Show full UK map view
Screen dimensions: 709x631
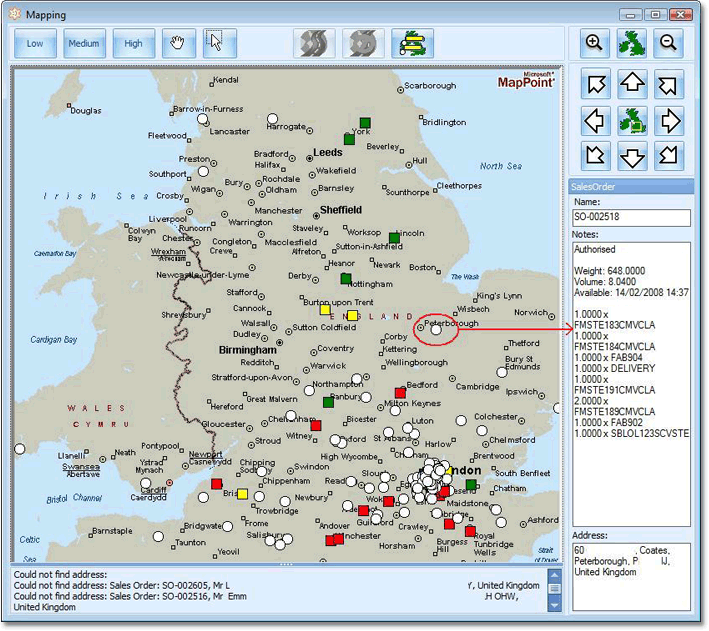tap(631, 43)
